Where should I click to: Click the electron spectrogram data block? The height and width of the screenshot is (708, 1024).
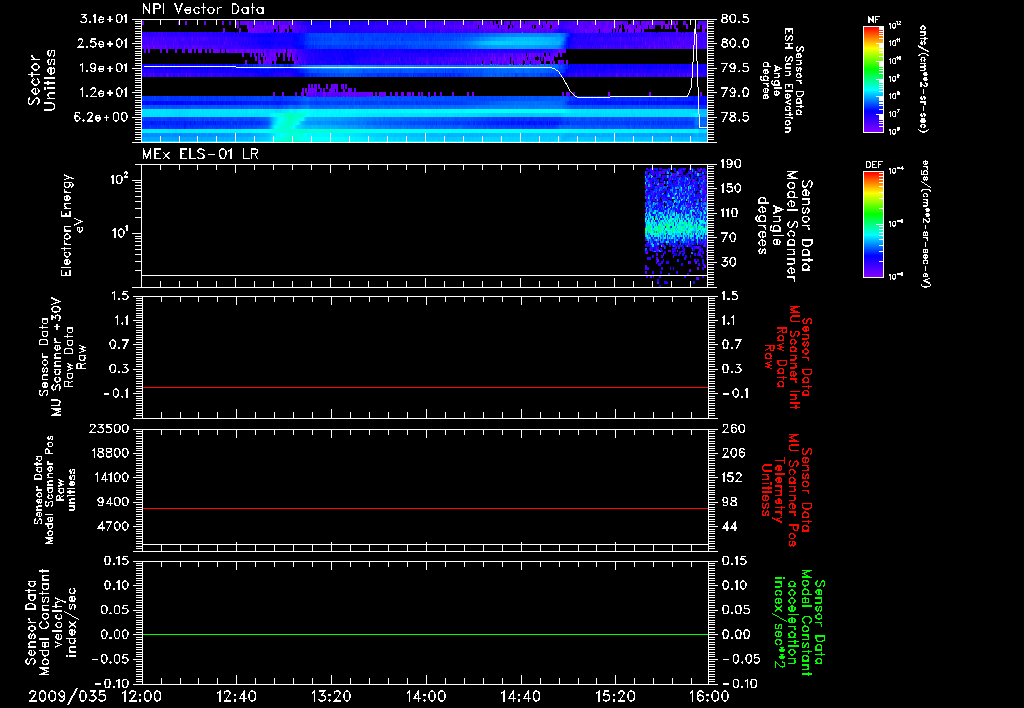(676, 227)
